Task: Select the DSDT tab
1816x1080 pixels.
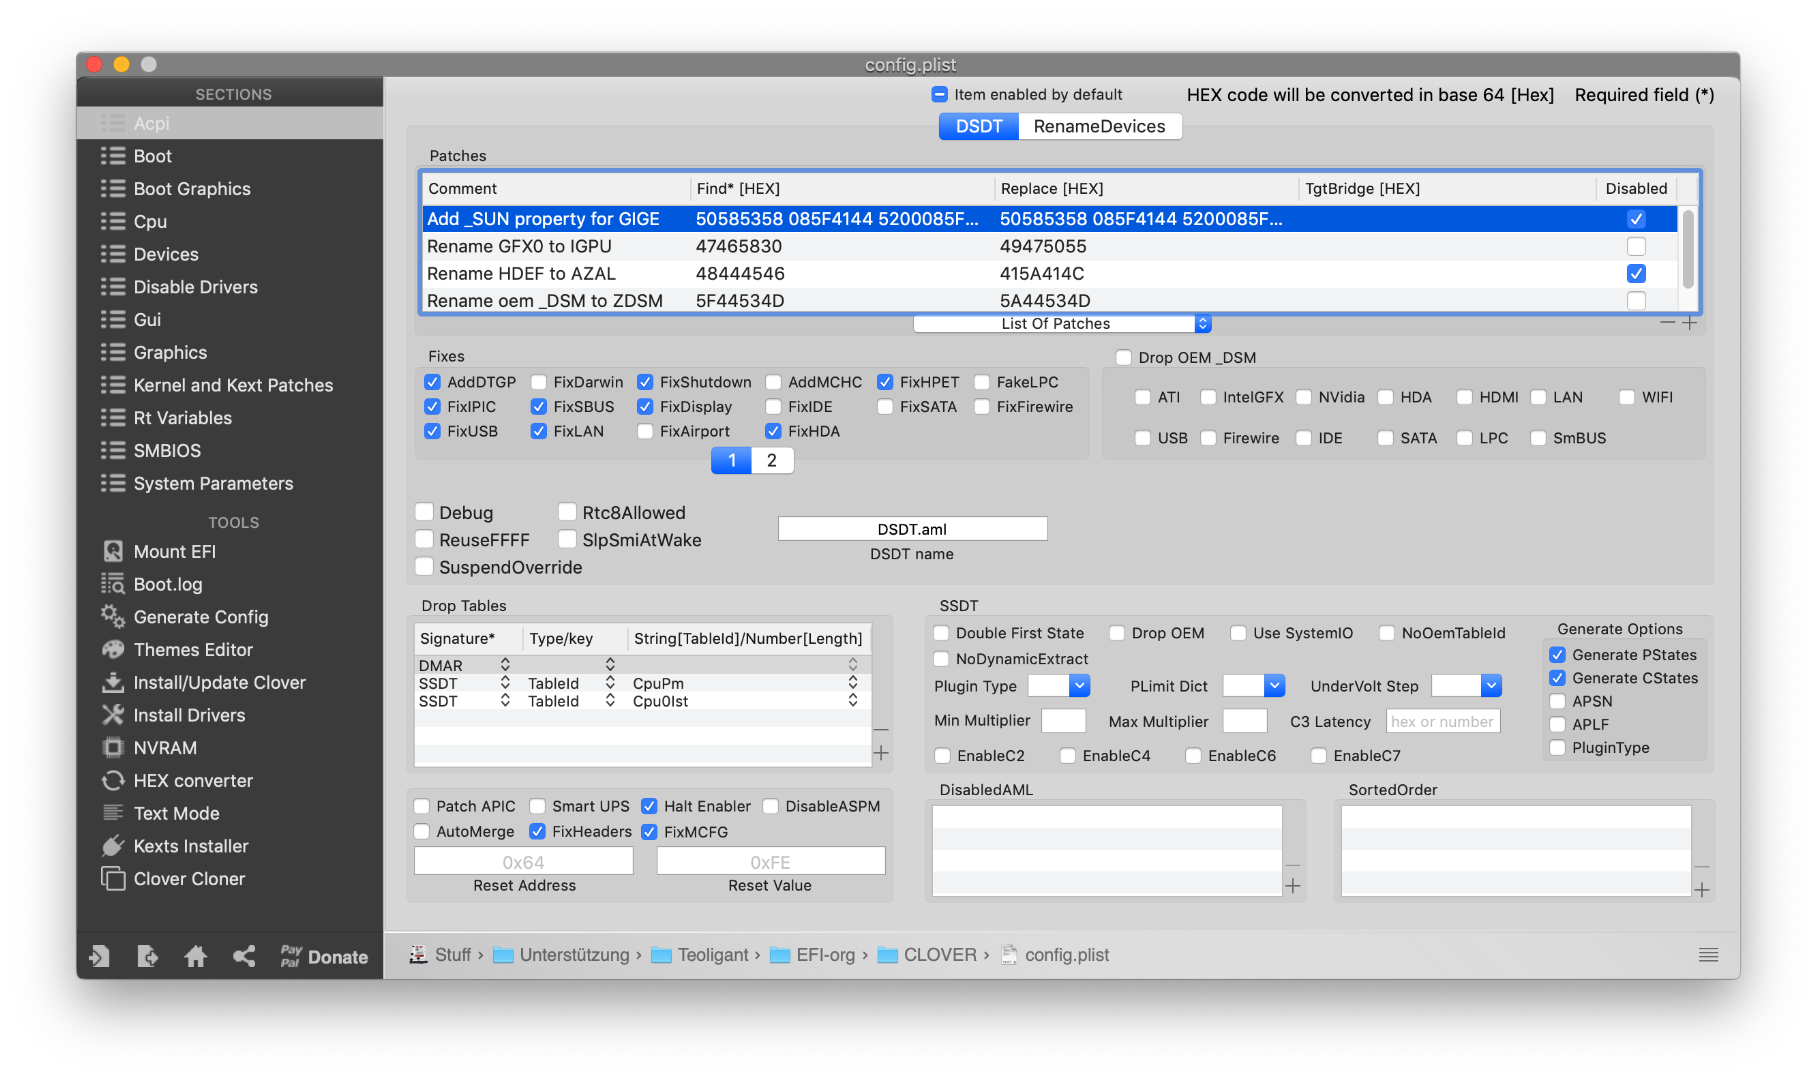Action: tap(979, 126)
